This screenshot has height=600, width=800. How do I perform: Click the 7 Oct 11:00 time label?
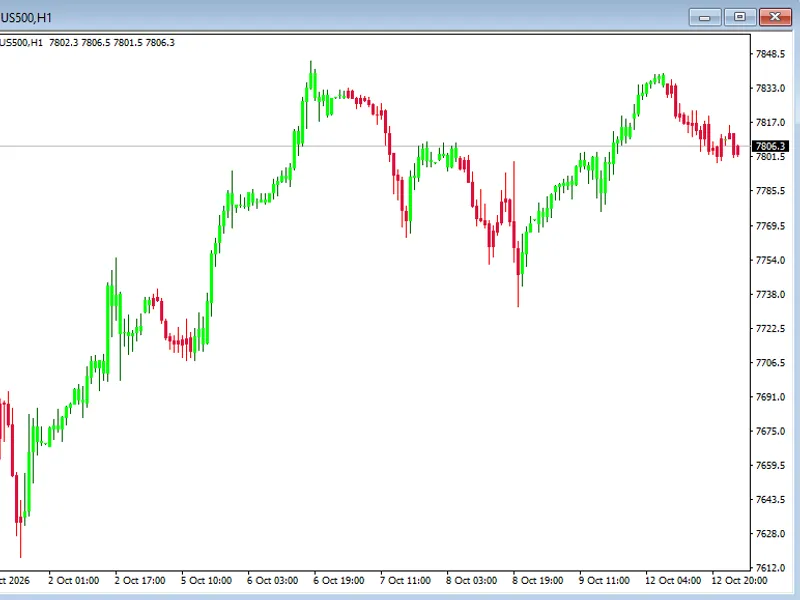405,581
